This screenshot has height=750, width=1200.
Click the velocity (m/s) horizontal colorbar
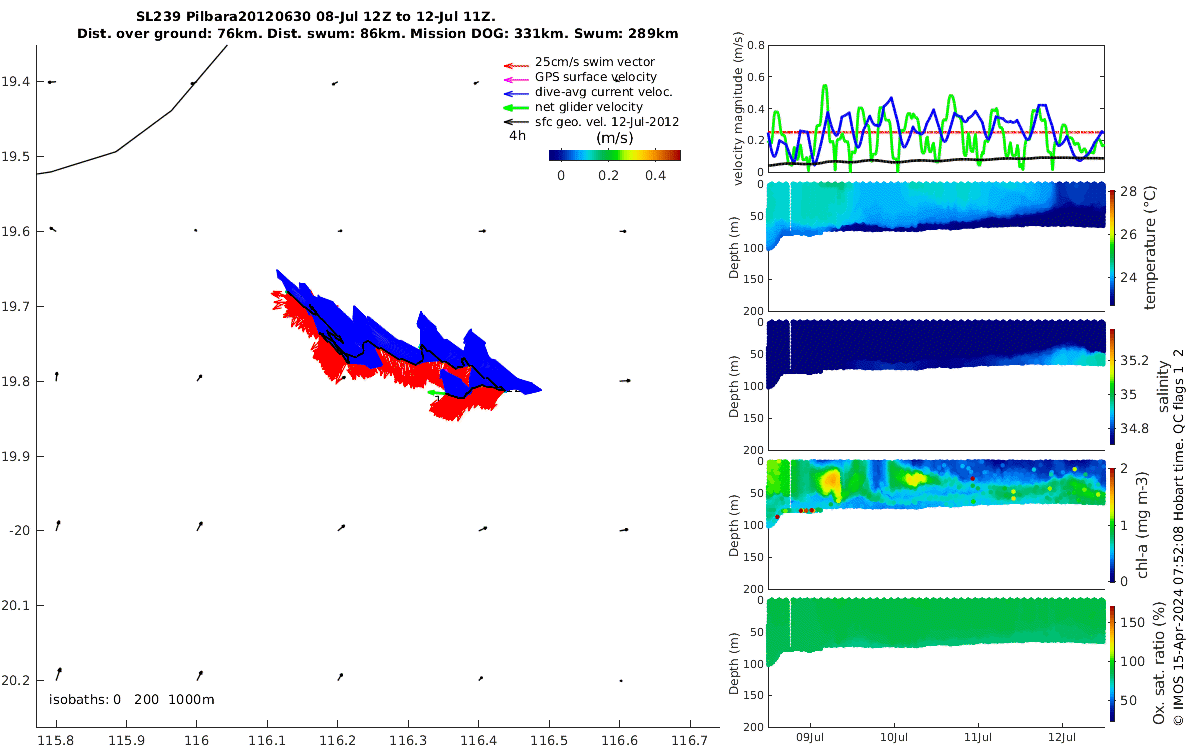point(615,155)
